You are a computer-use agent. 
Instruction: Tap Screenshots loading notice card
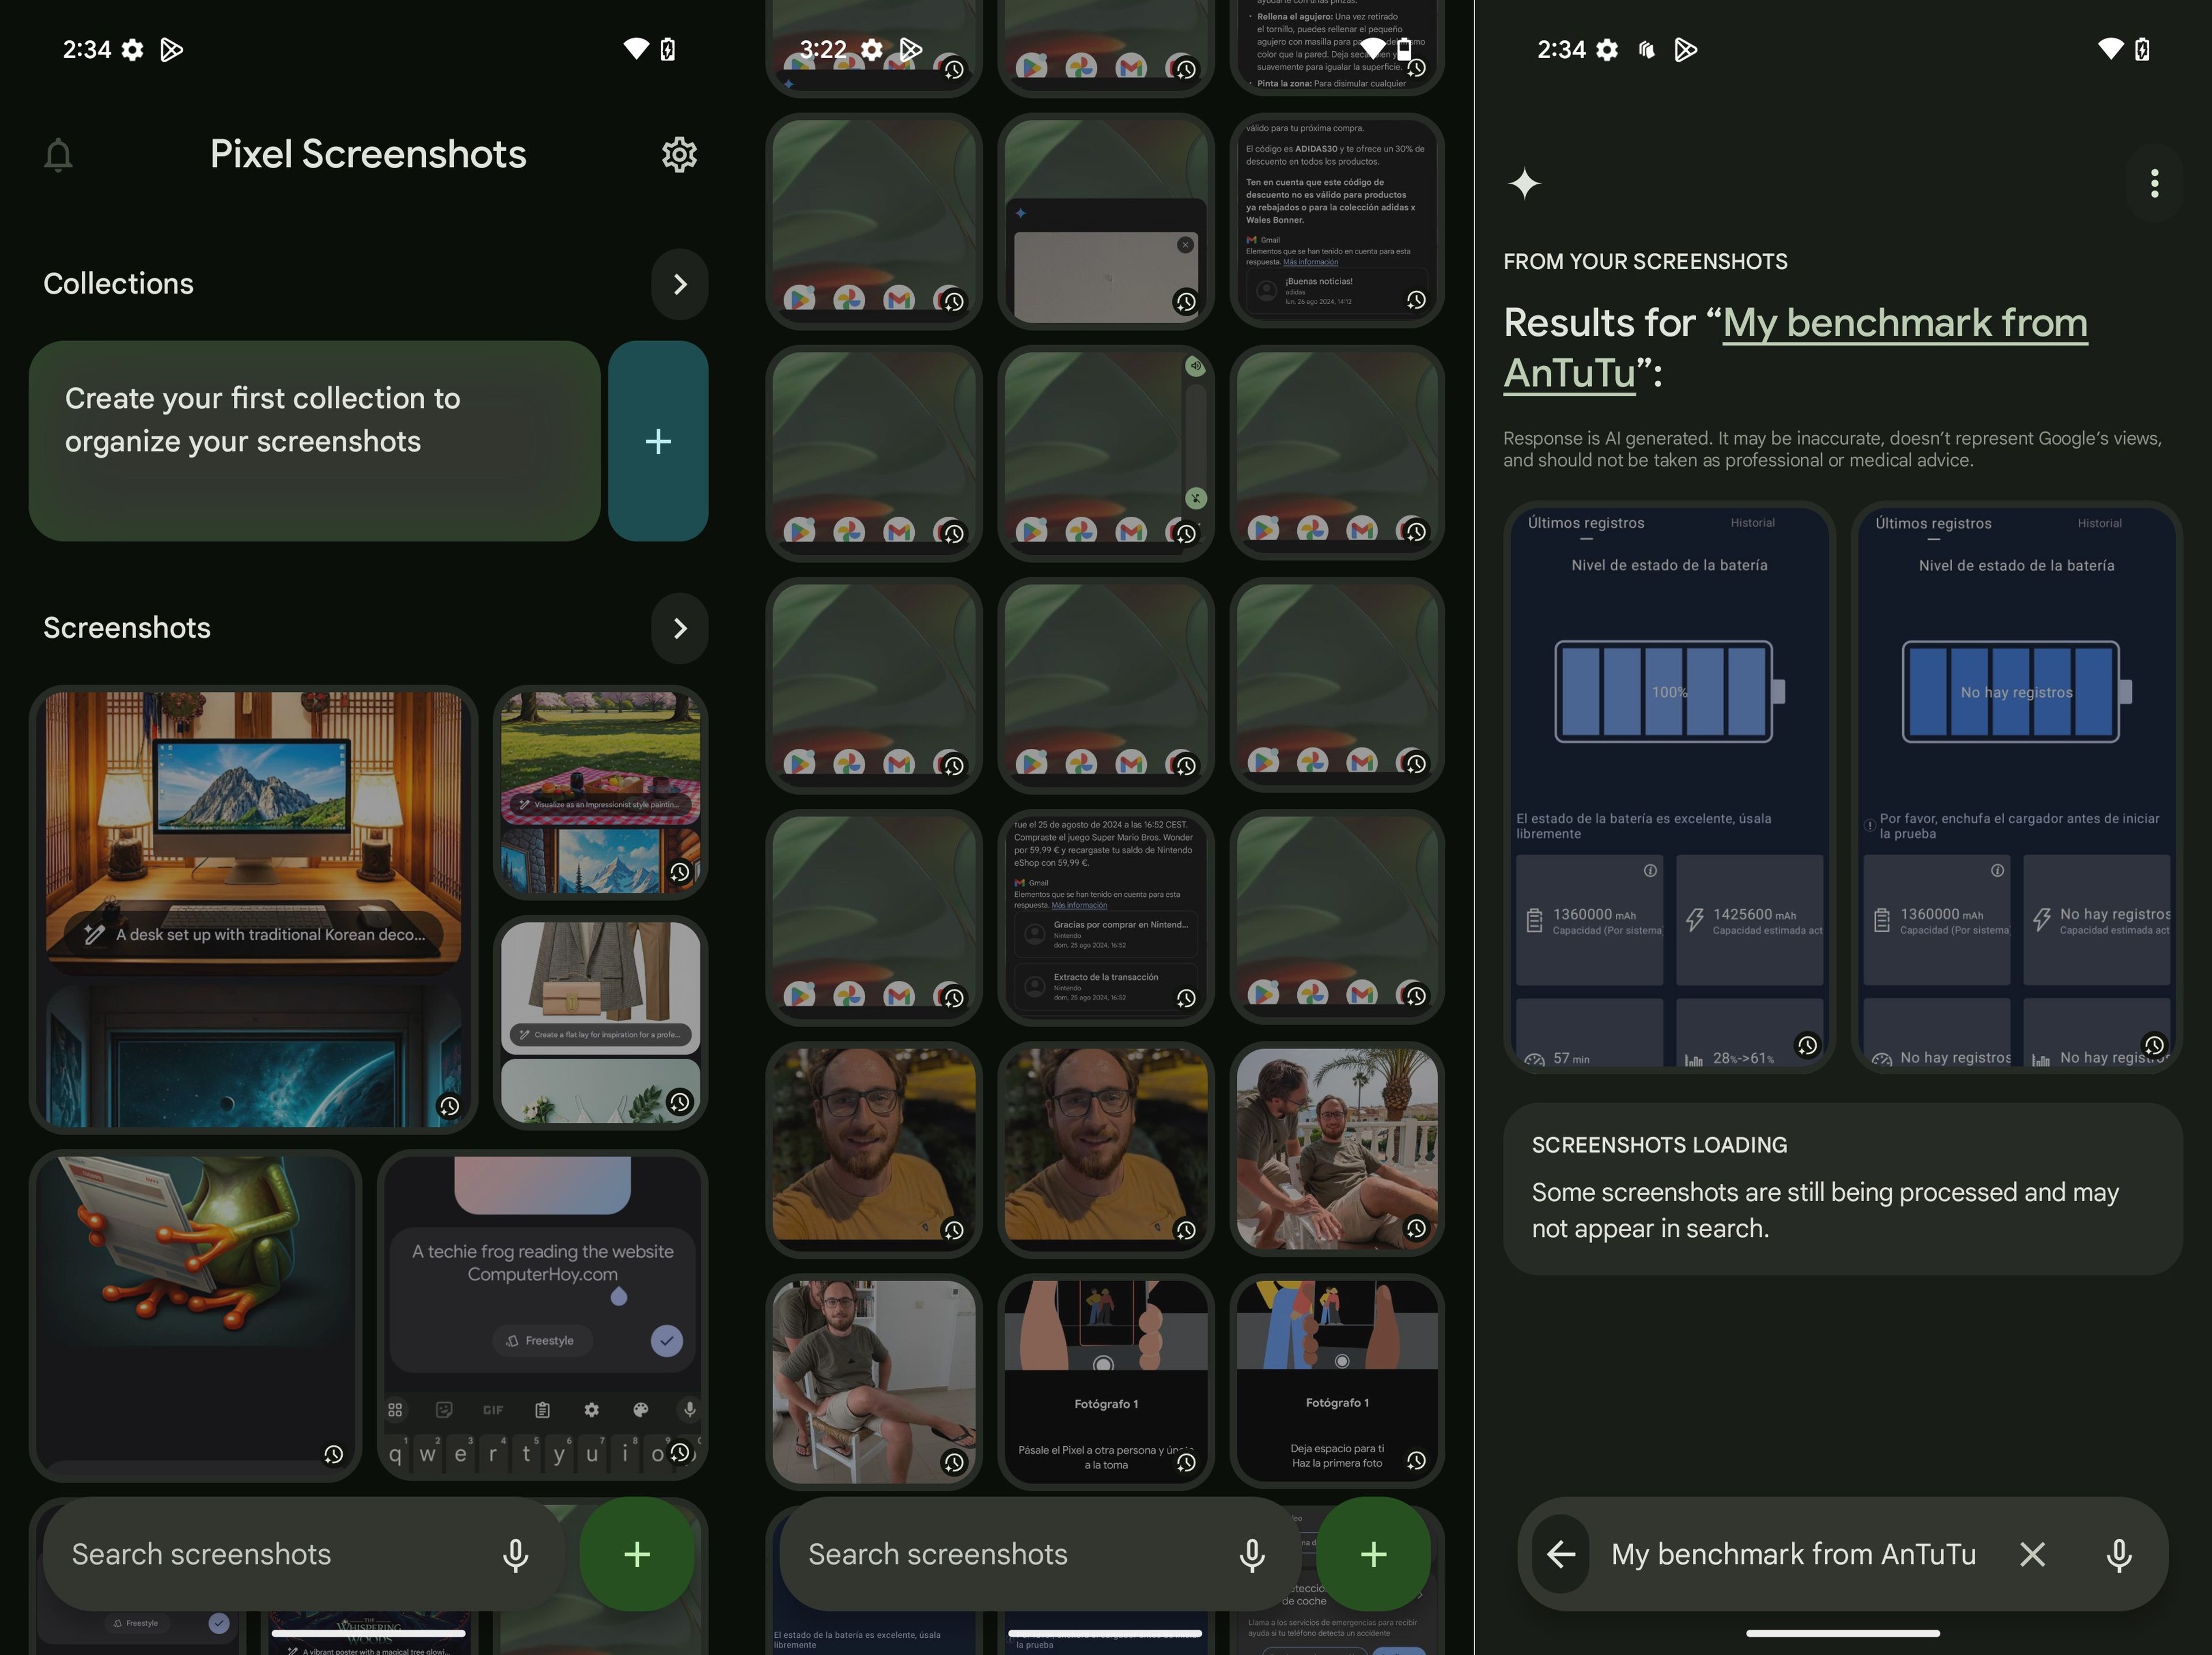1842,1189
